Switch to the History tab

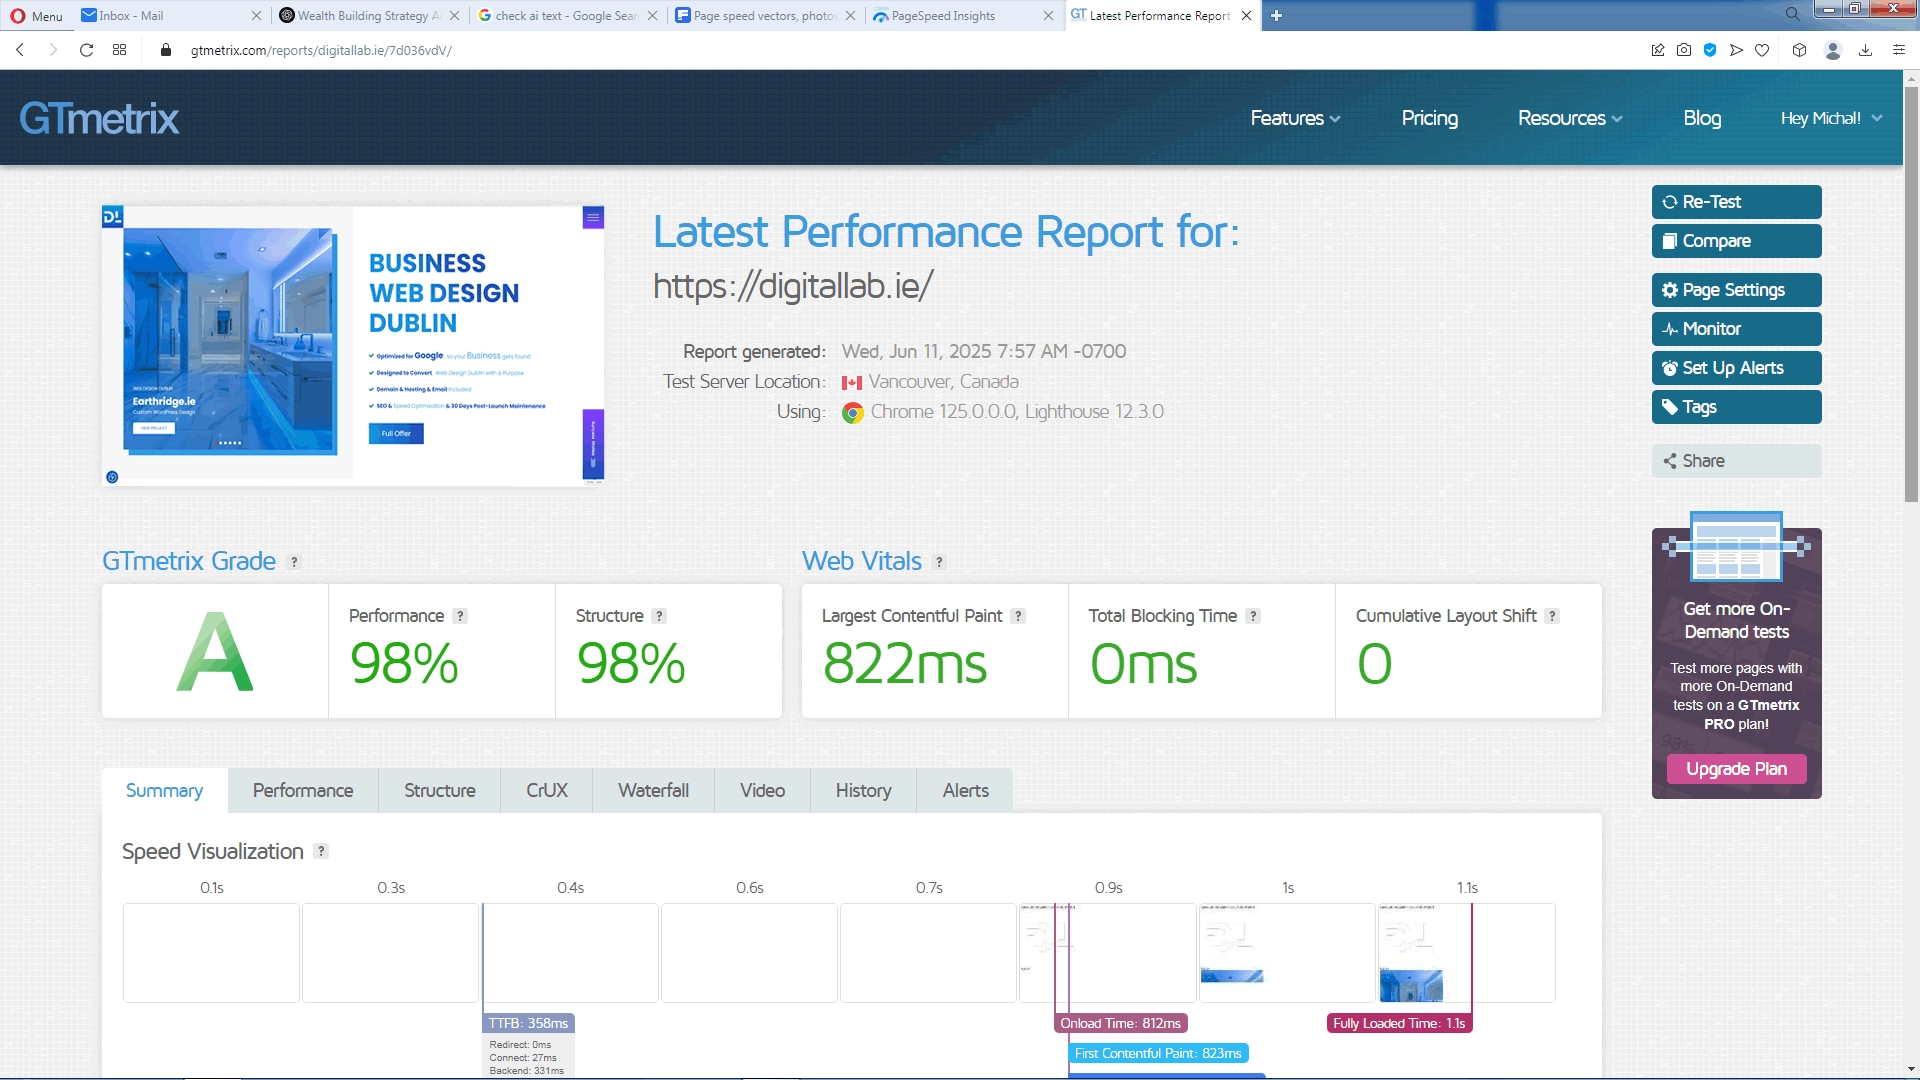864,790
